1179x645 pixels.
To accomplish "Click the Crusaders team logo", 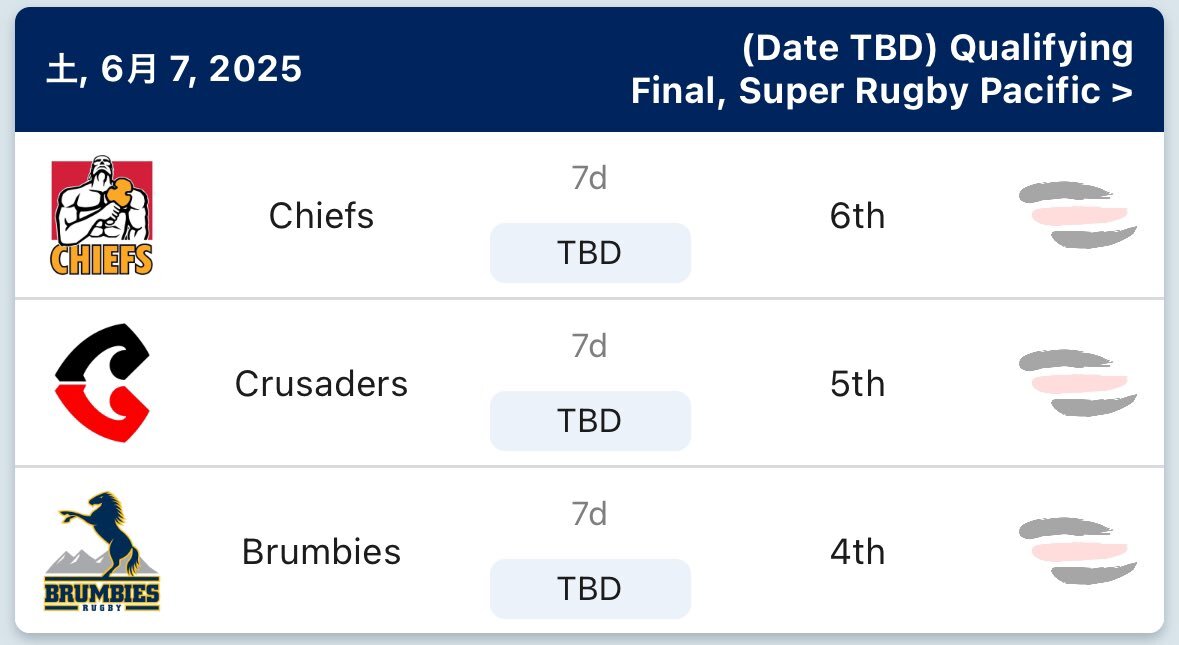I will (102, 383).
